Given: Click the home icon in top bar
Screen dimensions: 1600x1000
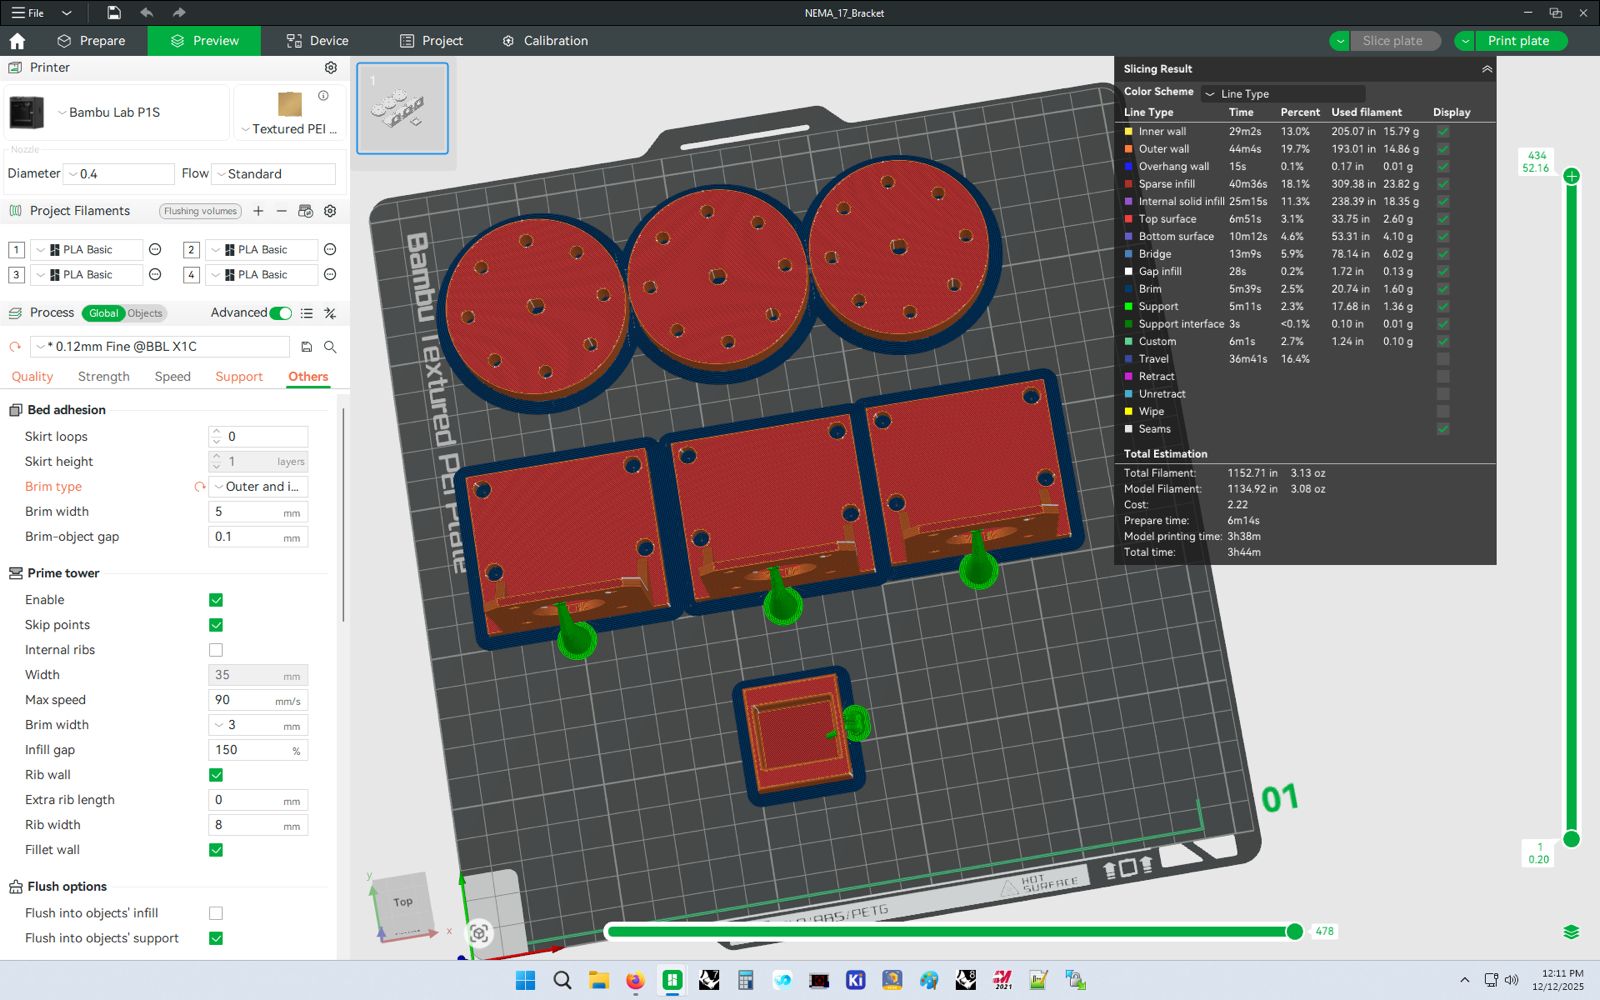Looking at the screenshot, I should pyautogui.click(x=17, y=41).
